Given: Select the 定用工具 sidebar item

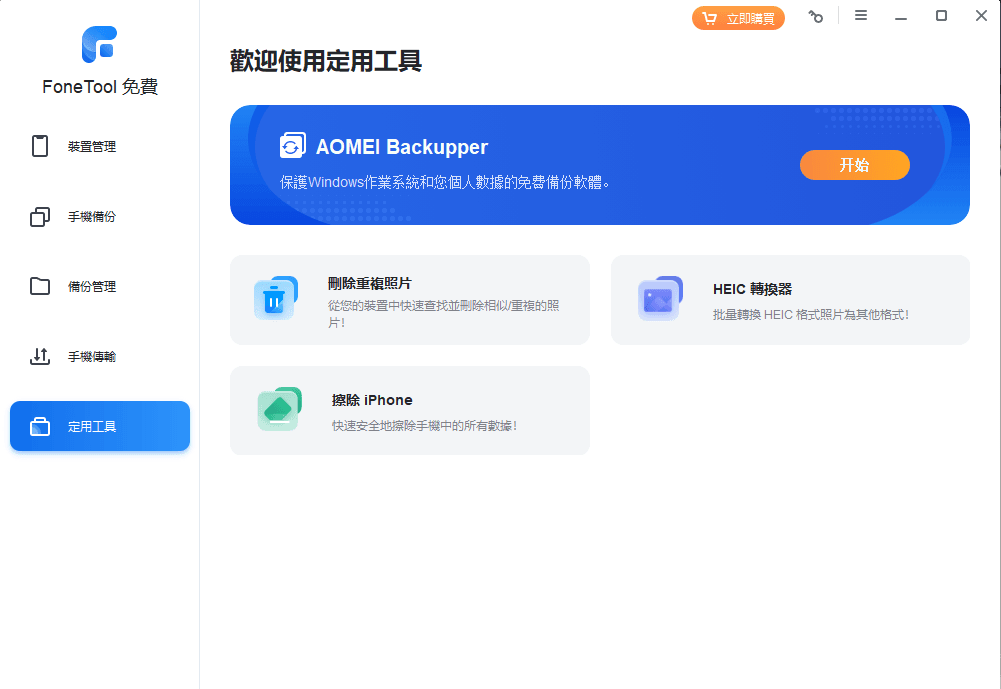Looking at the screenshot, I should pyautogui.click(x=100, y=426).
